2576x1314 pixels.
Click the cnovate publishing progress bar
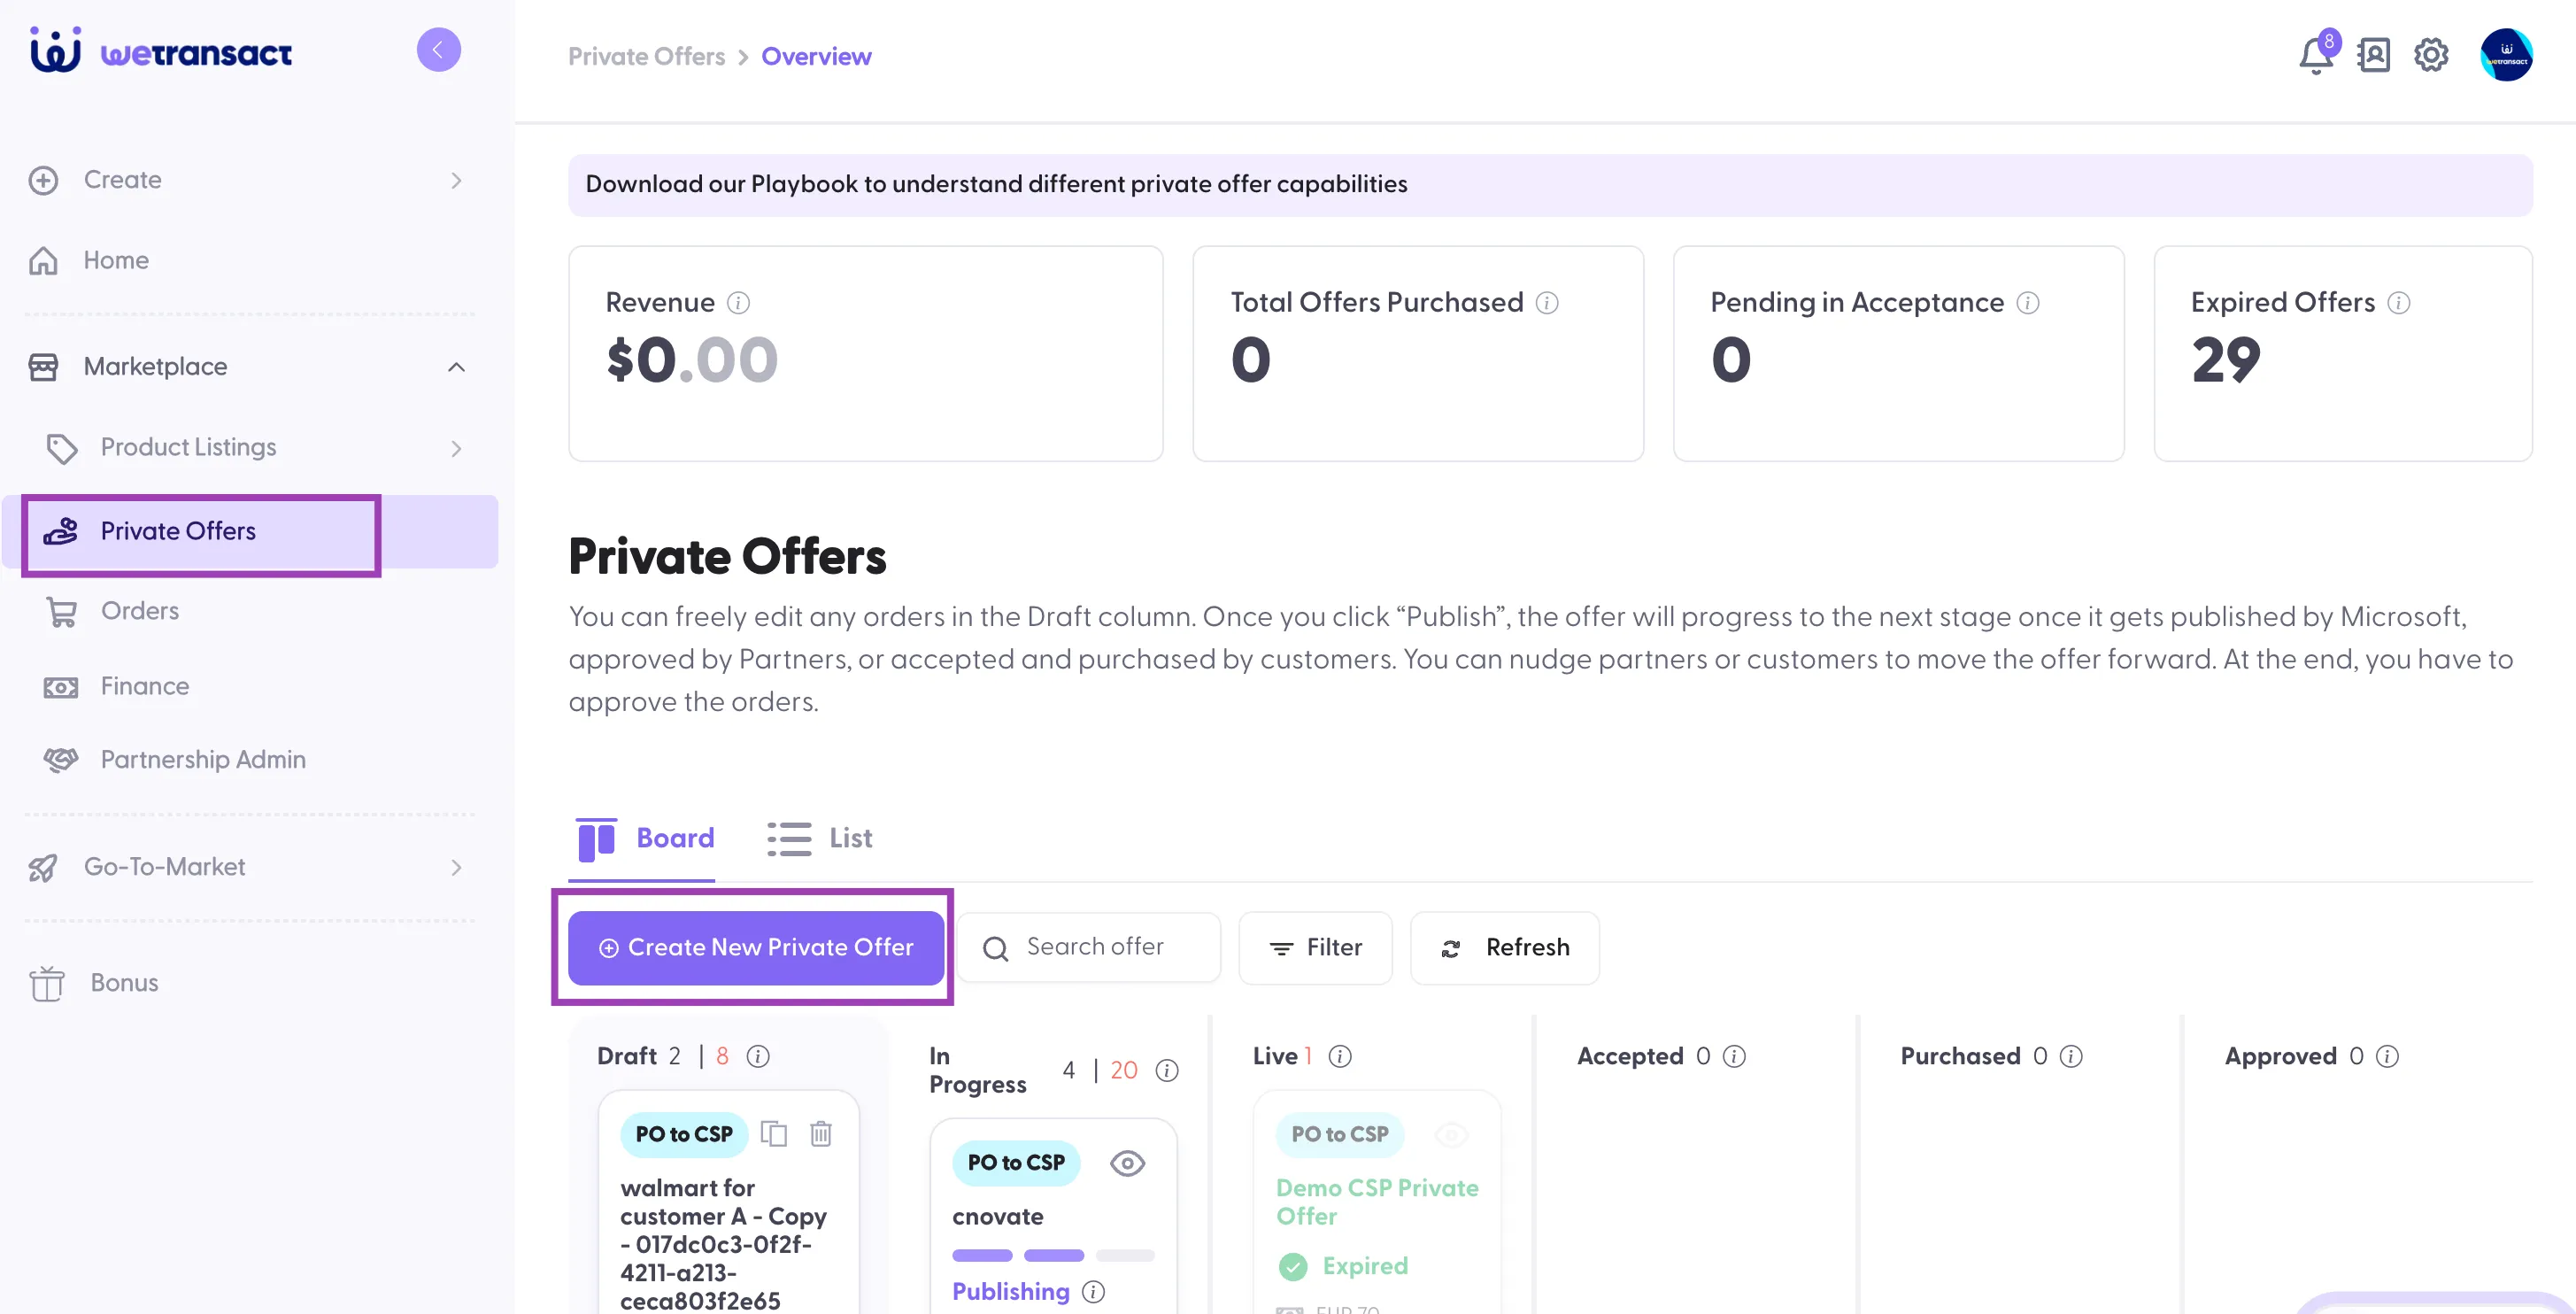pos(1053,1255)
